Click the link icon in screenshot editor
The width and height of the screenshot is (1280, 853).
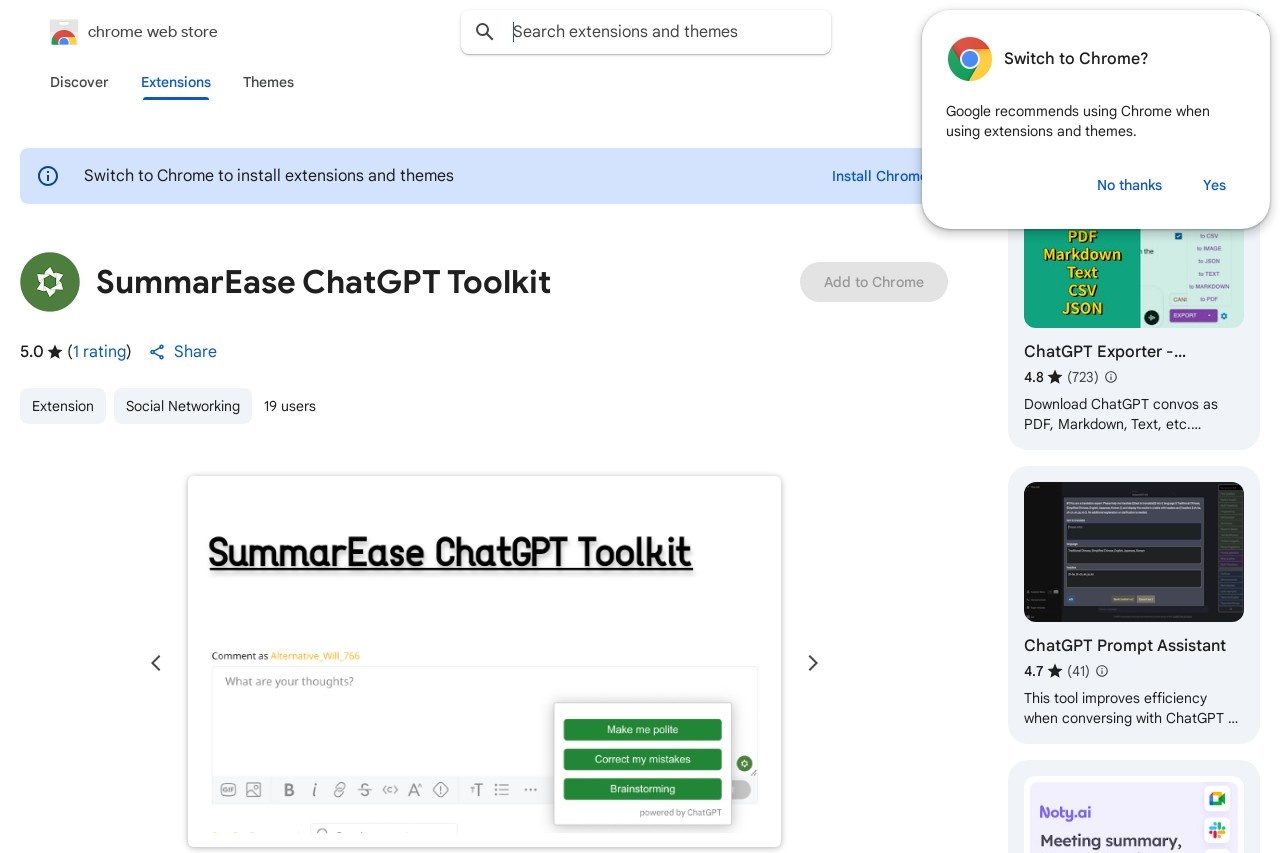339,790
